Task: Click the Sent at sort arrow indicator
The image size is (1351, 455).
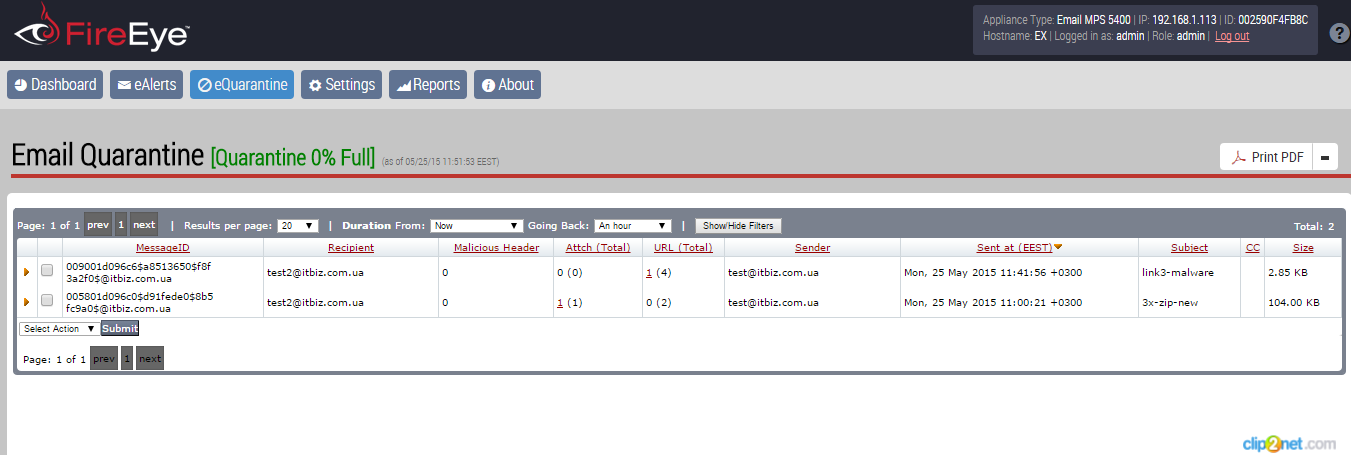Action: 1058,247
